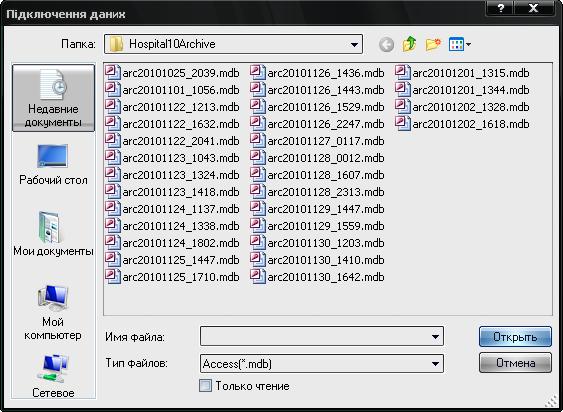
Task: Go up one folder level icon
Action: pos(409,44)
